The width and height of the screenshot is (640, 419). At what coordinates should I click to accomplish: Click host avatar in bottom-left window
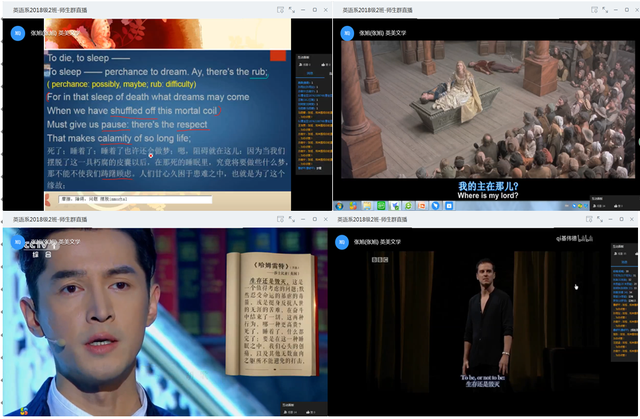(18, 242)
